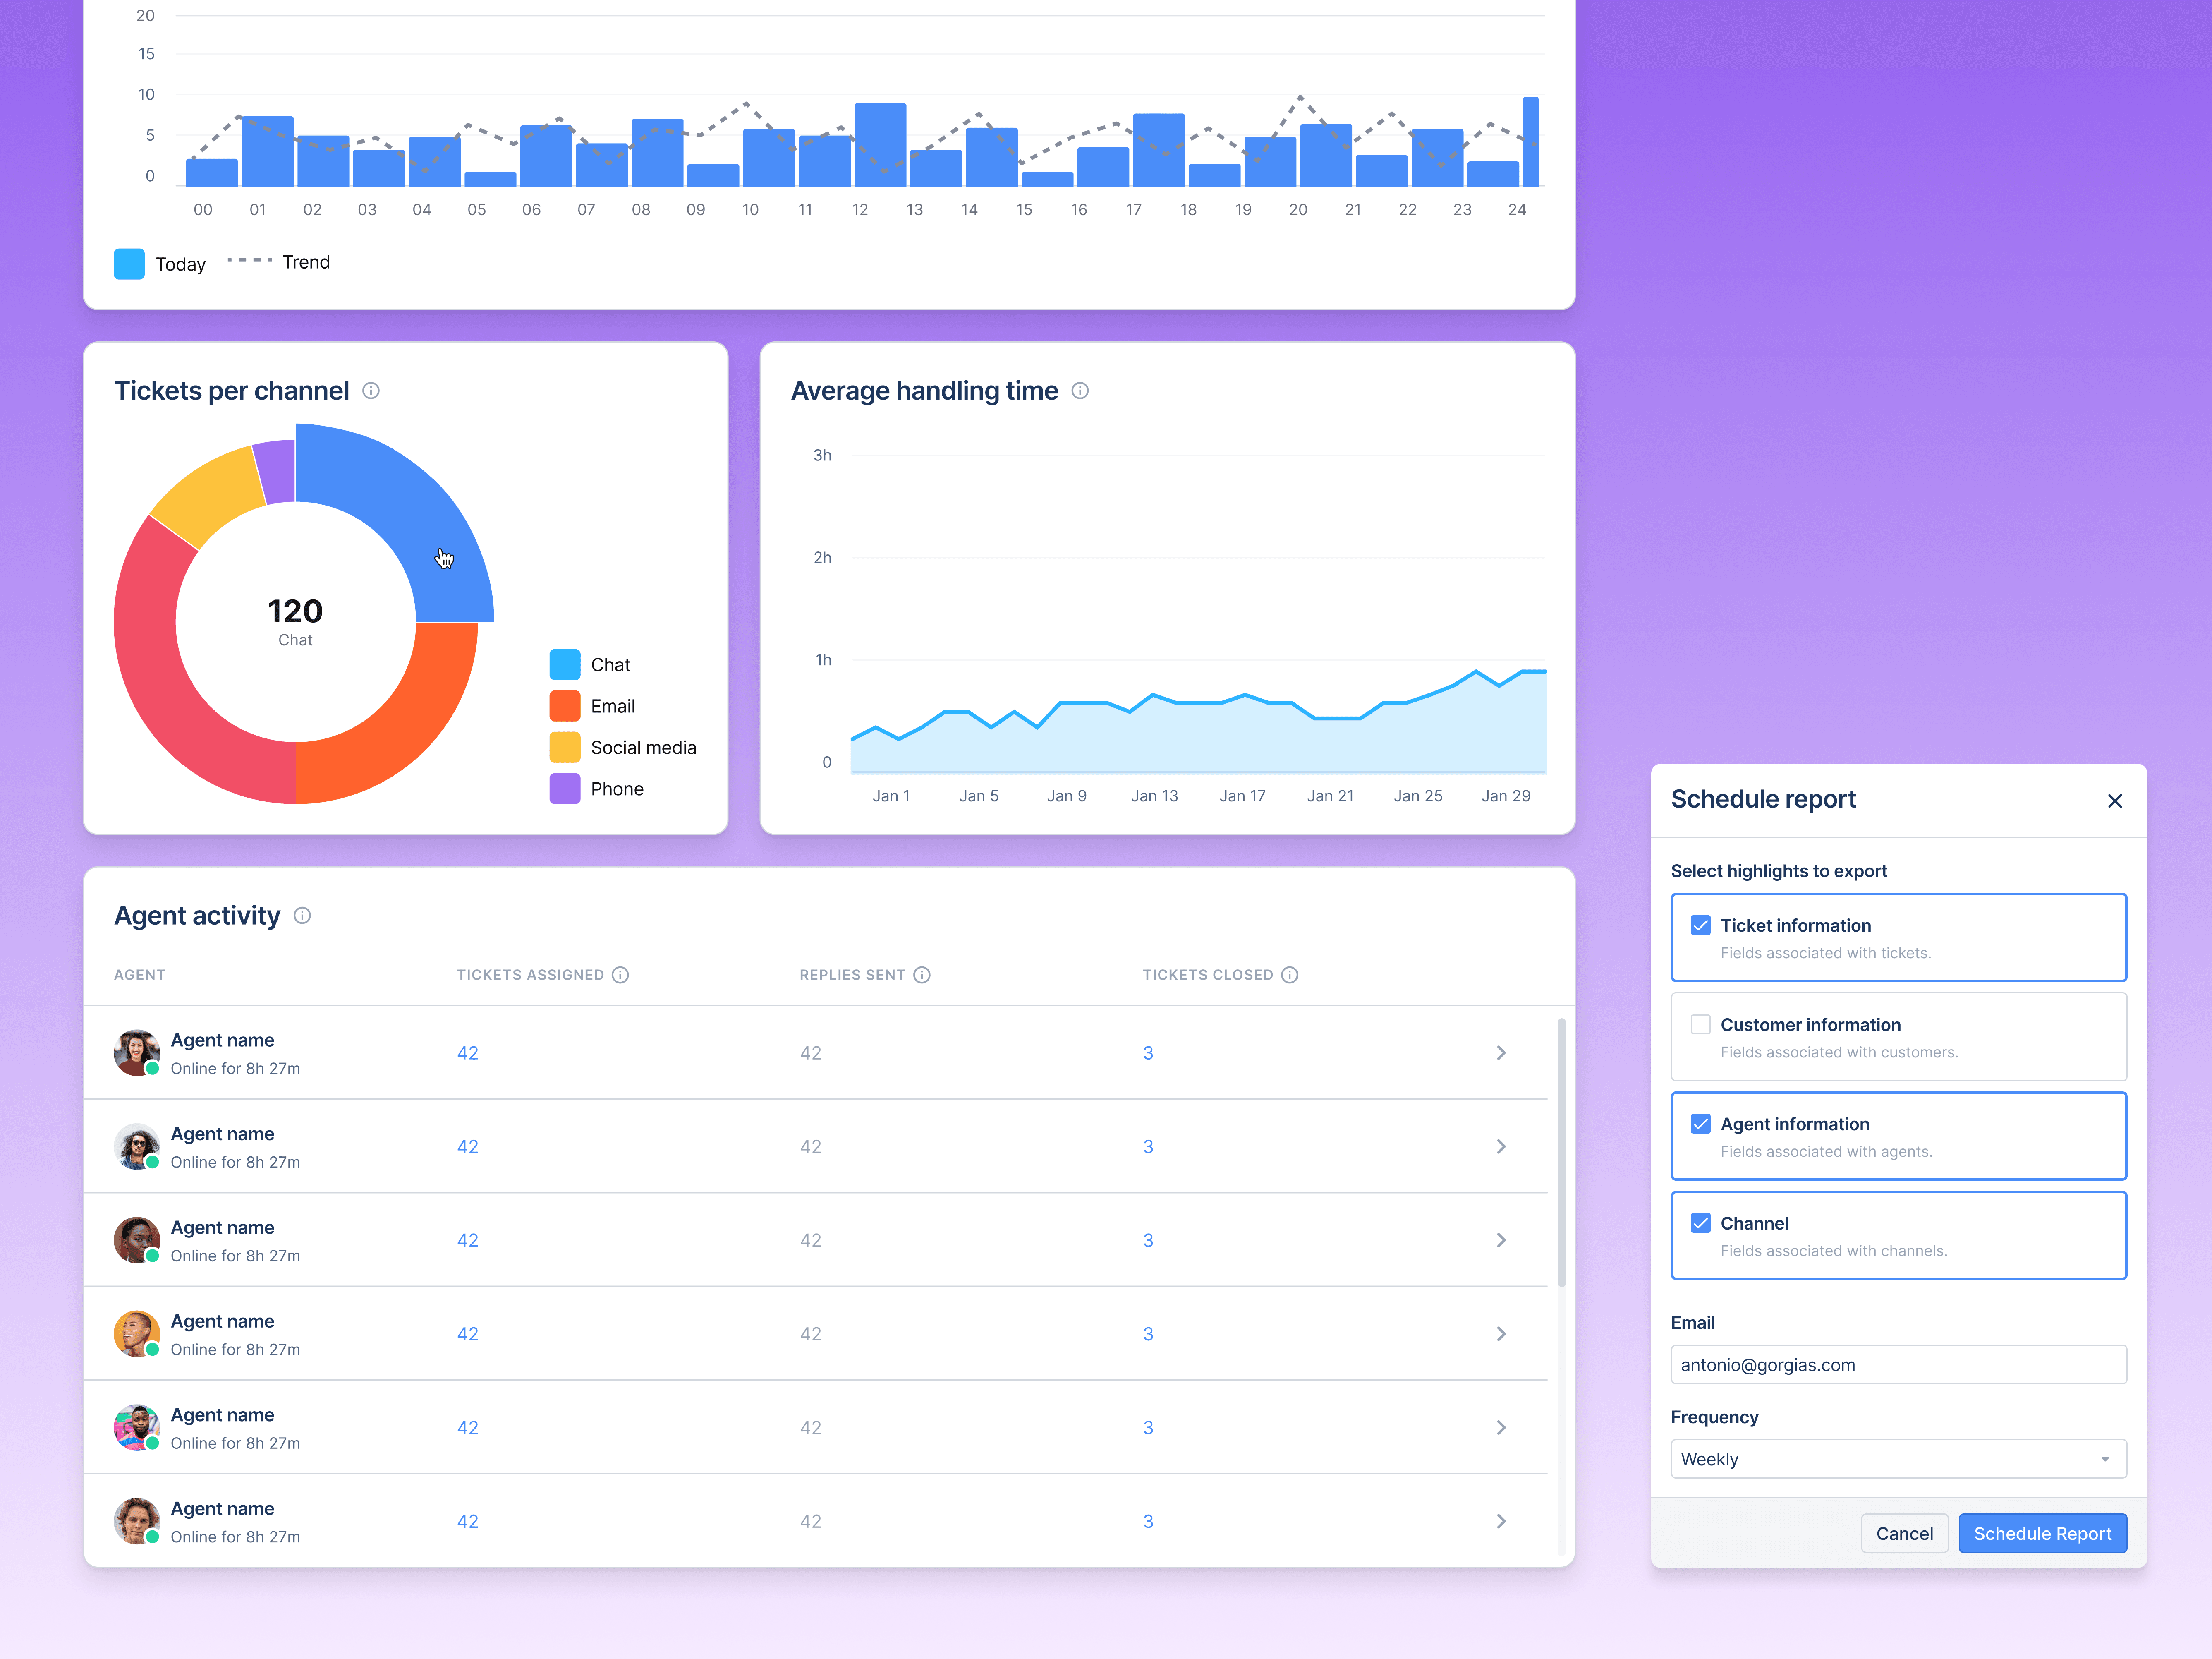Open the Weekly frequency dropdown

tap(1898, 1459)
